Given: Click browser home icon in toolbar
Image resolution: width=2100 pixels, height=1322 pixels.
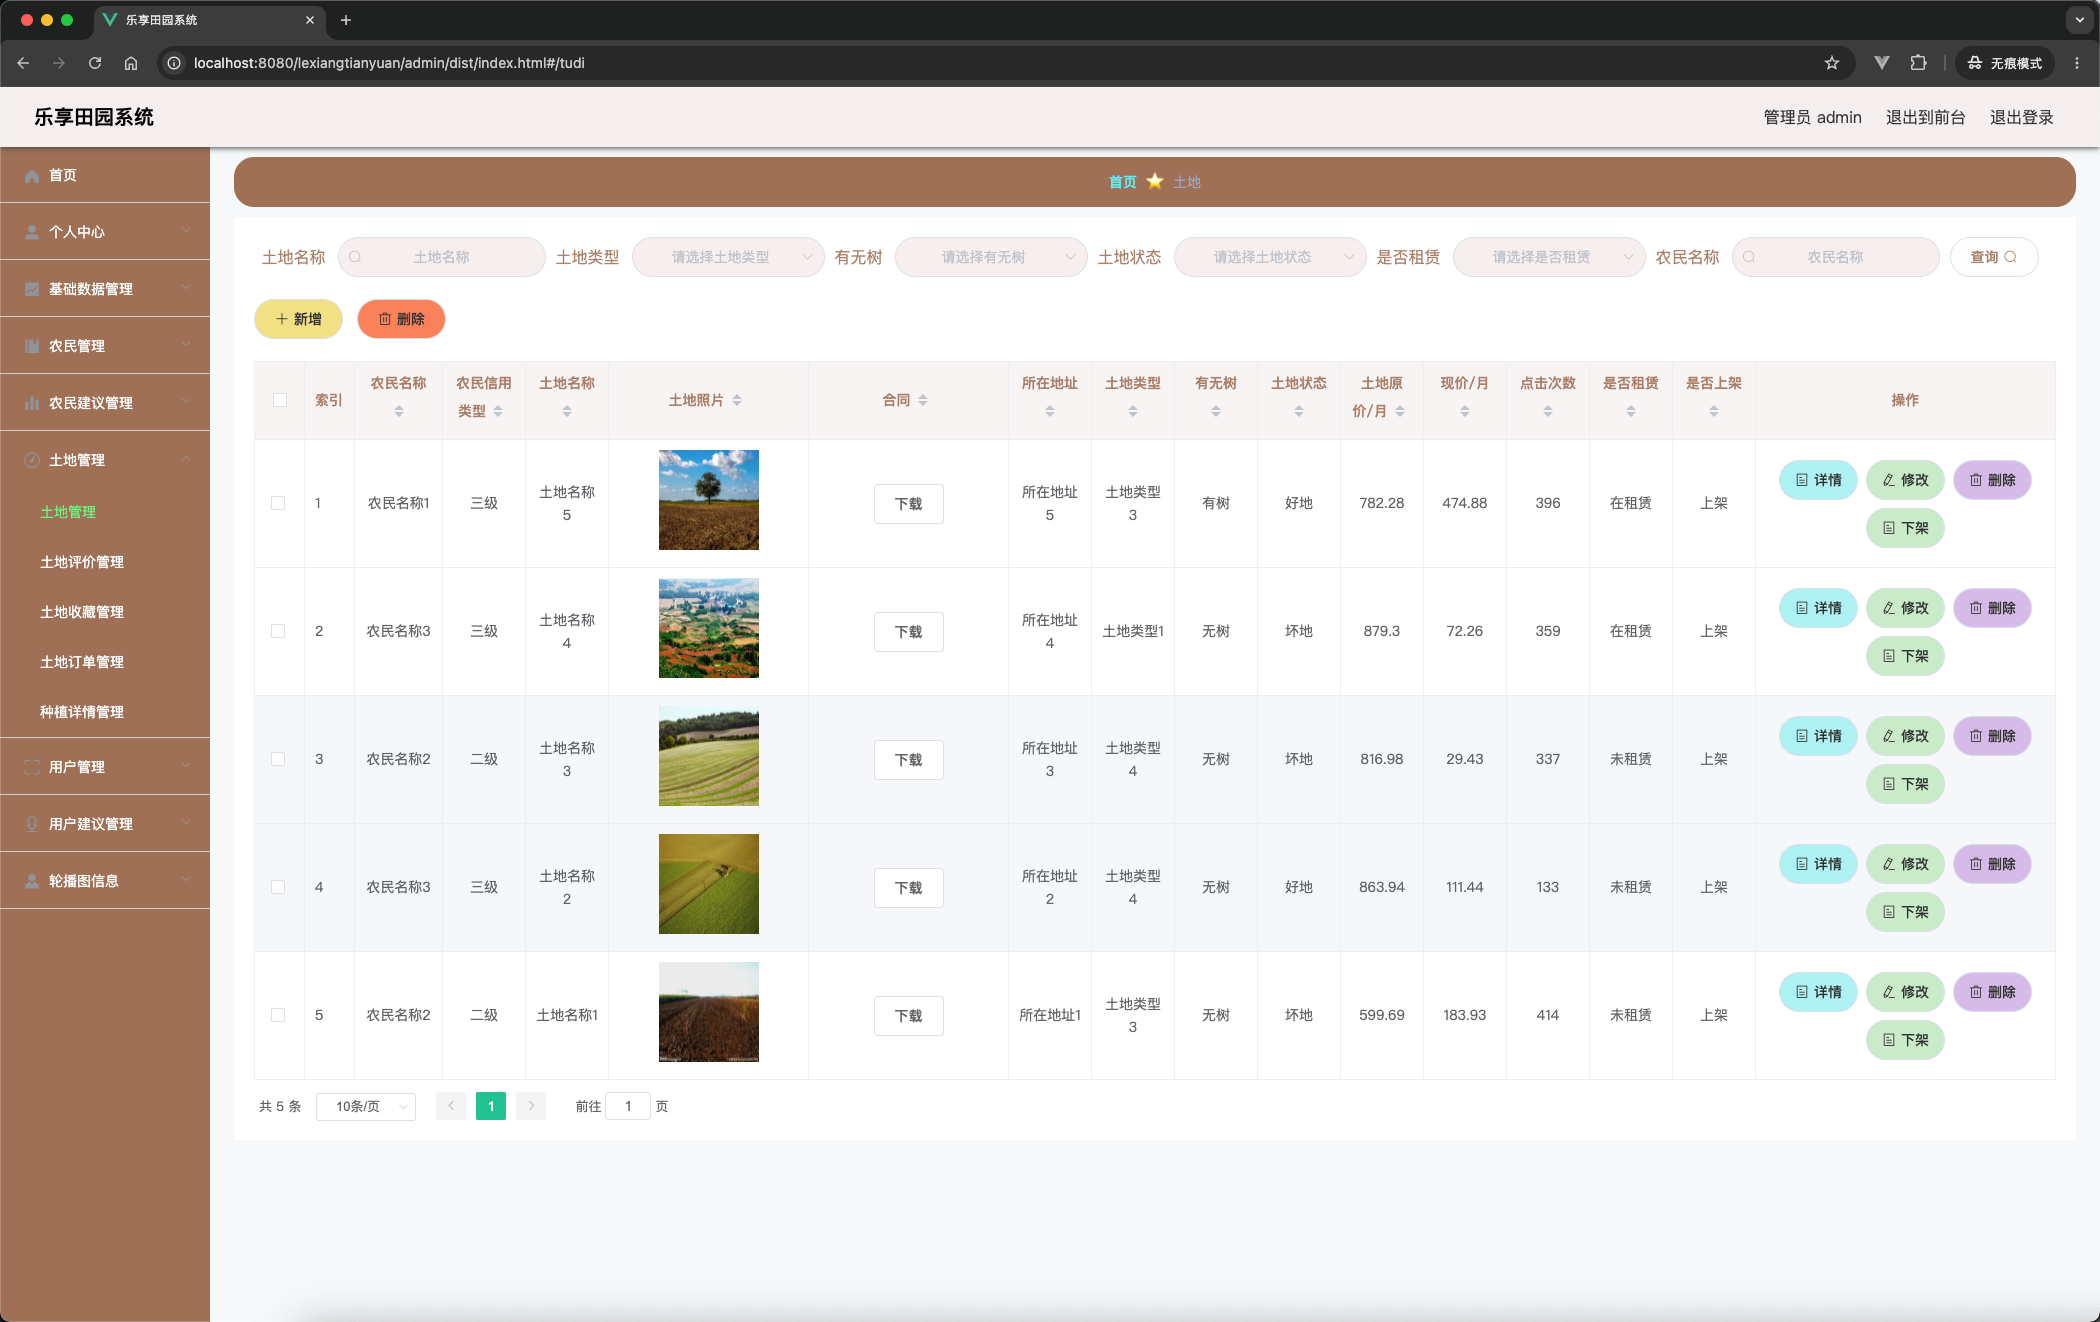Looking at the screenshot, I should [131, 63].
